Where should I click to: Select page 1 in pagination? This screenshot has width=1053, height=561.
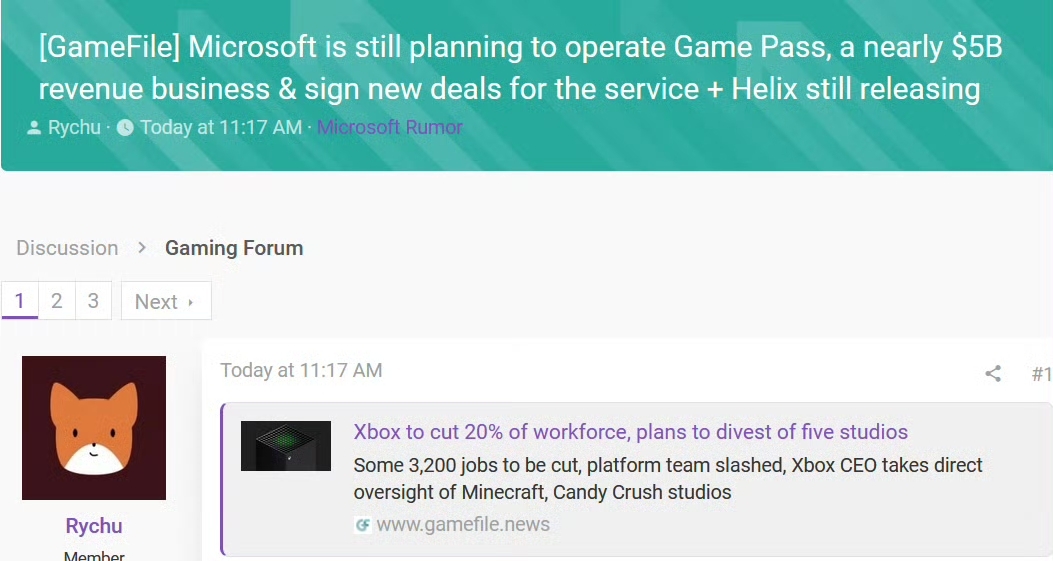[x=19, y=300]
